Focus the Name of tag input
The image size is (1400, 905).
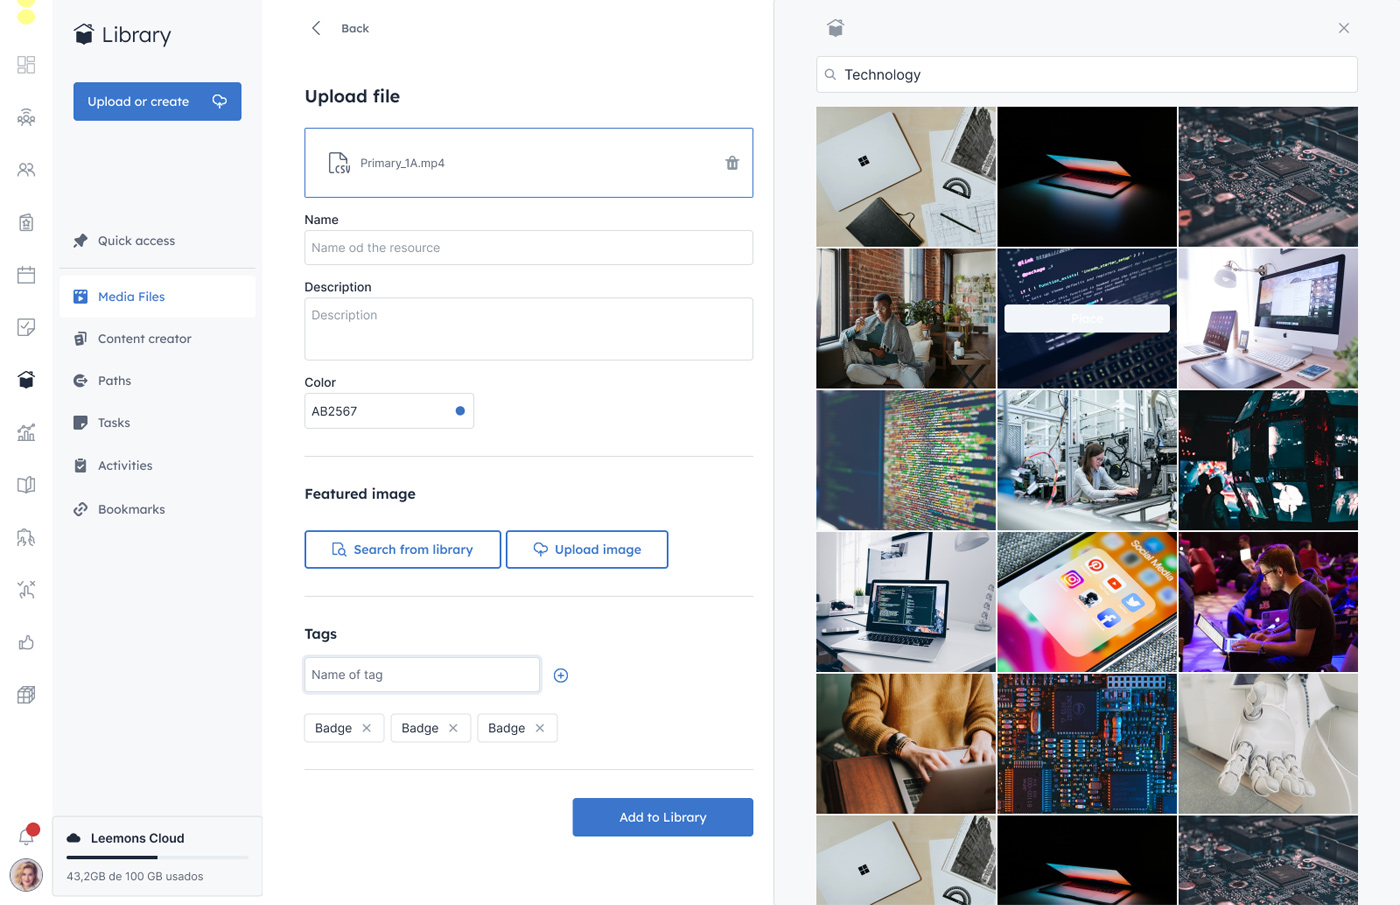coord(422,675)
